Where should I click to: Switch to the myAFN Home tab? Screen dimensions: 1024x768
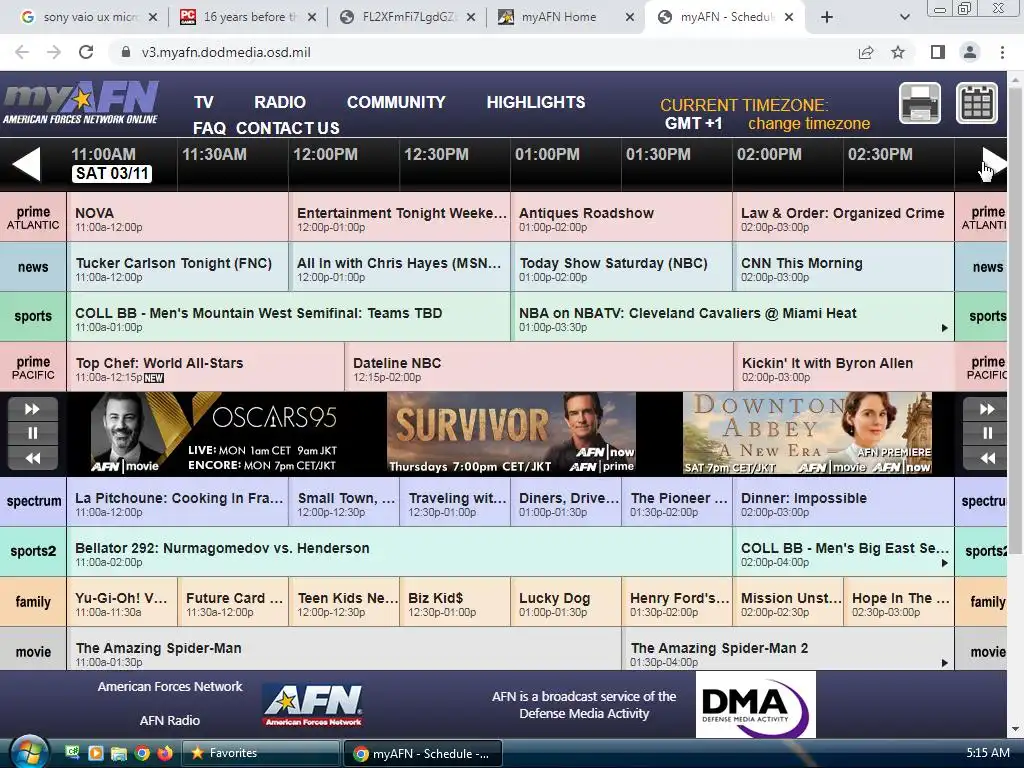[x=564, y=17]
